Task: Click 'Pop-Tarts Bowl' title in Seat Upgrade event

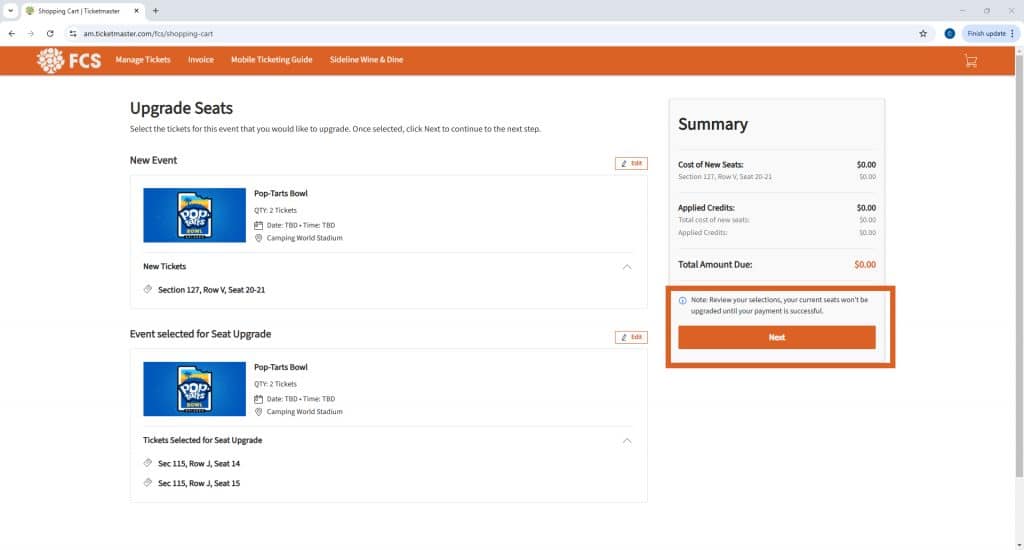Action: 281,367
